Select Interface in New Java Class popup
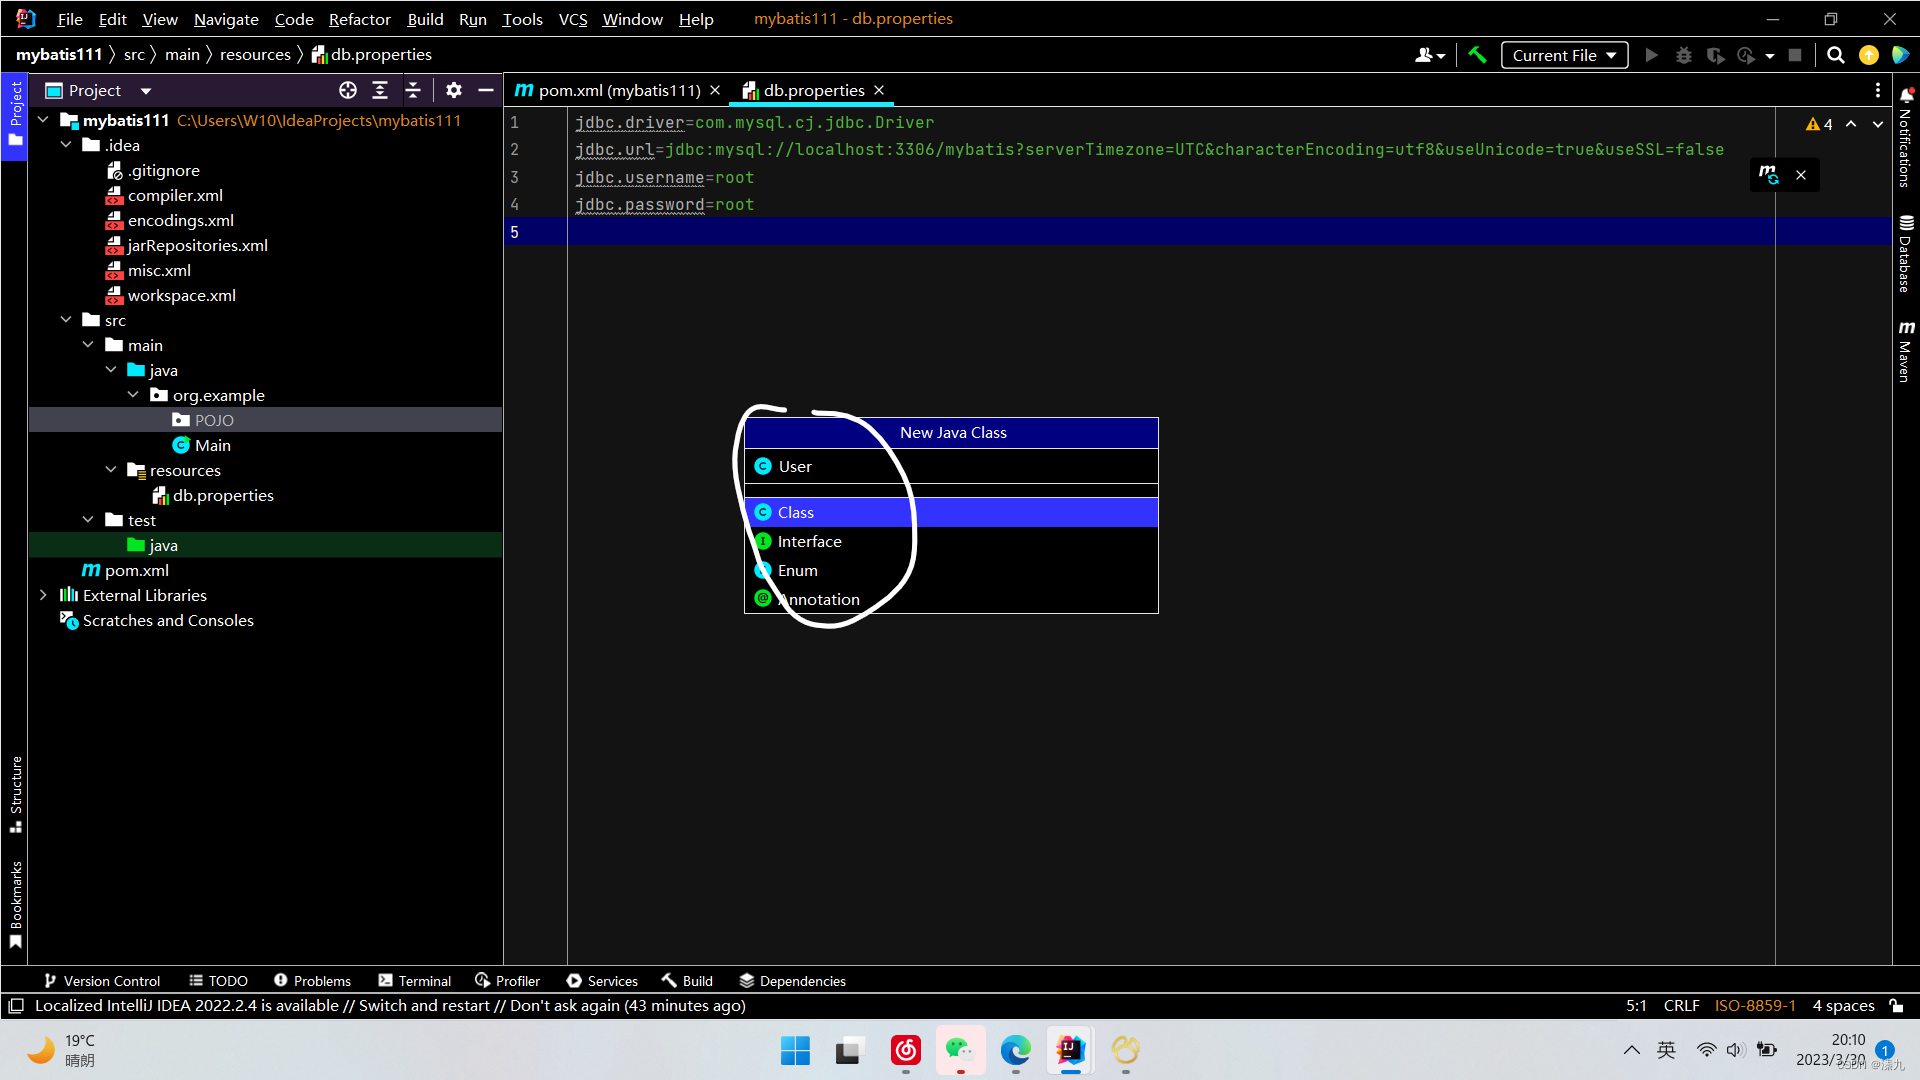Screen dimensions: 1920x1080 coord(809,541)
